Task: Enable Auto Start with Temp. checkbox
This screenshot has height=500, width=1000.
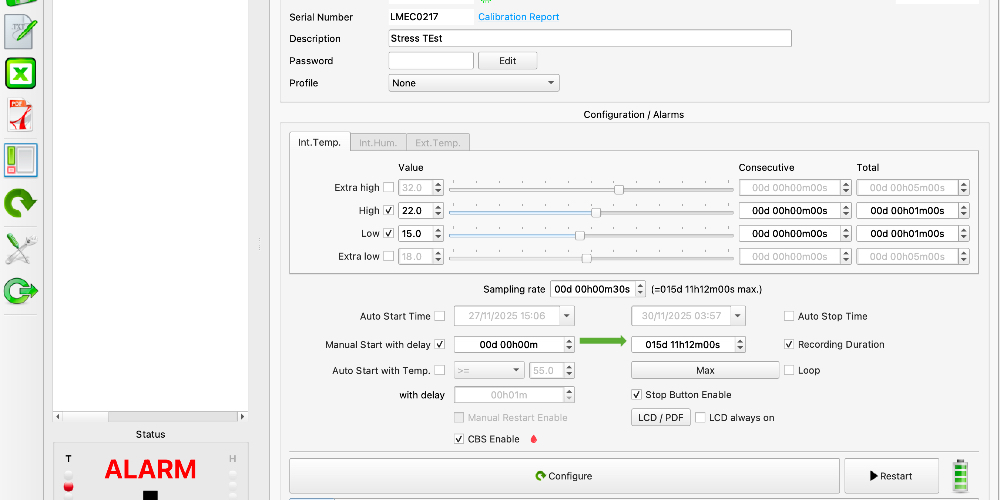Action: point(439,370)
